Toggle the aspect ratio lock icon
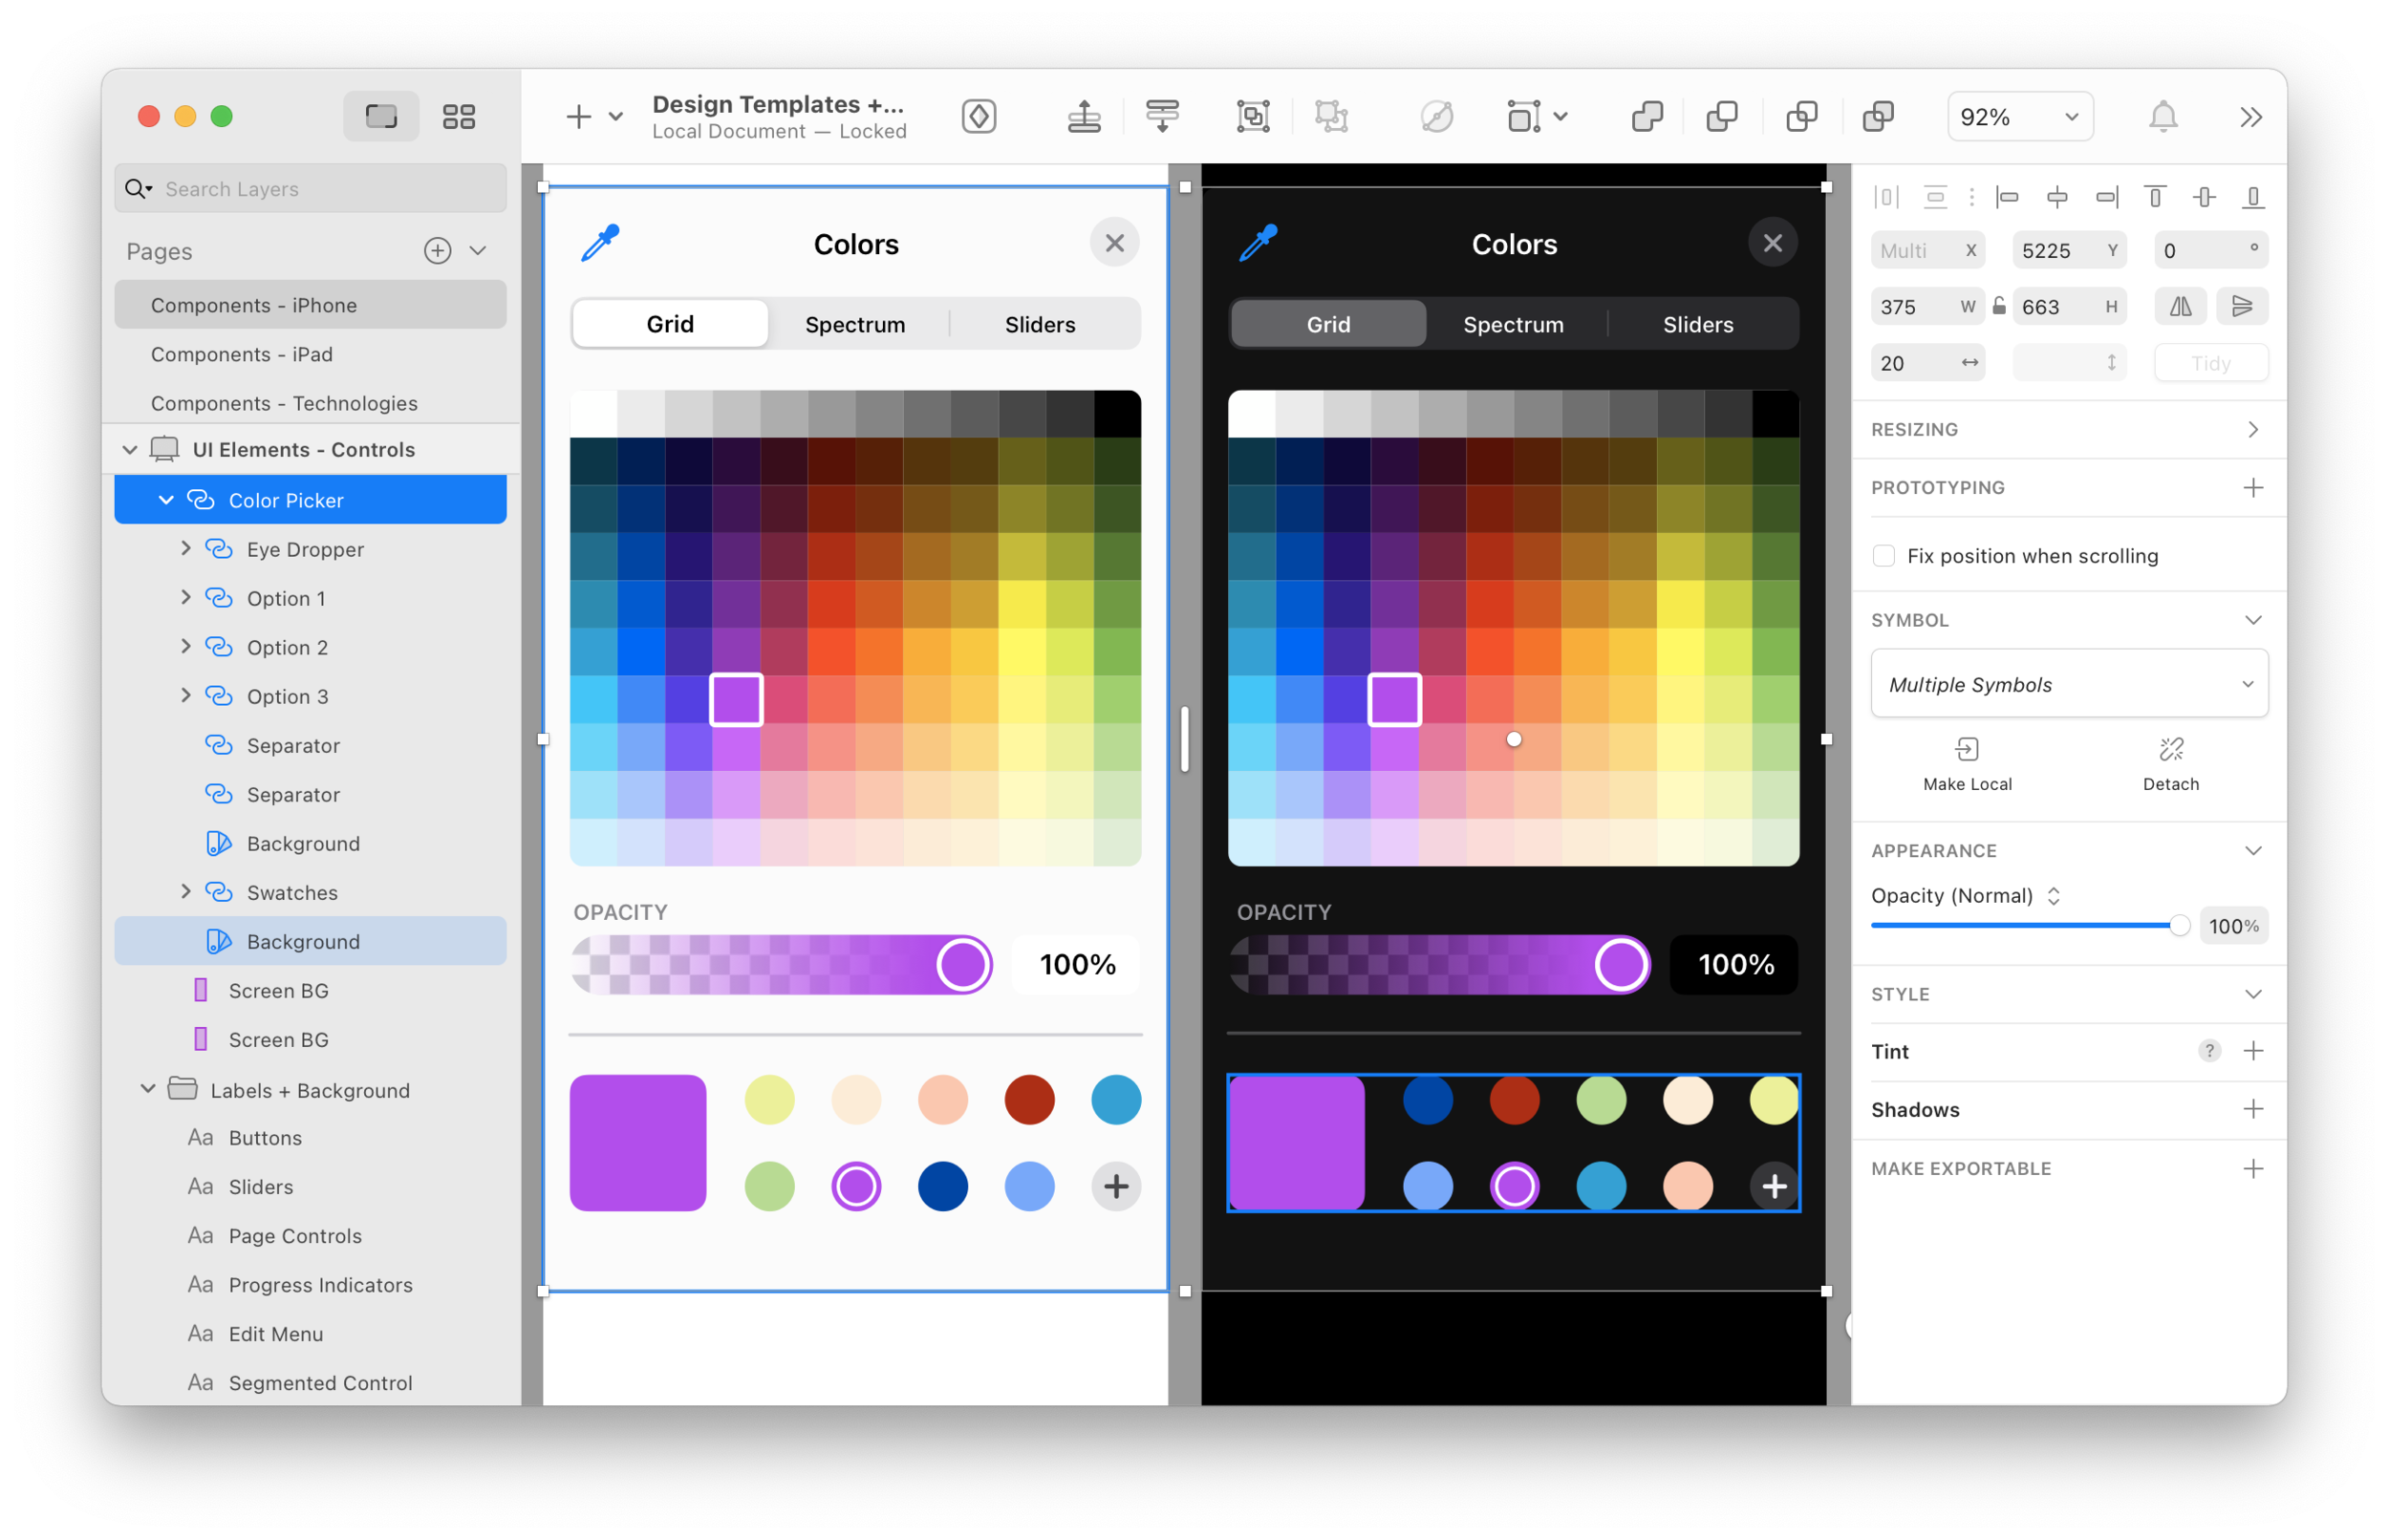 click(x=1998, y=307)
